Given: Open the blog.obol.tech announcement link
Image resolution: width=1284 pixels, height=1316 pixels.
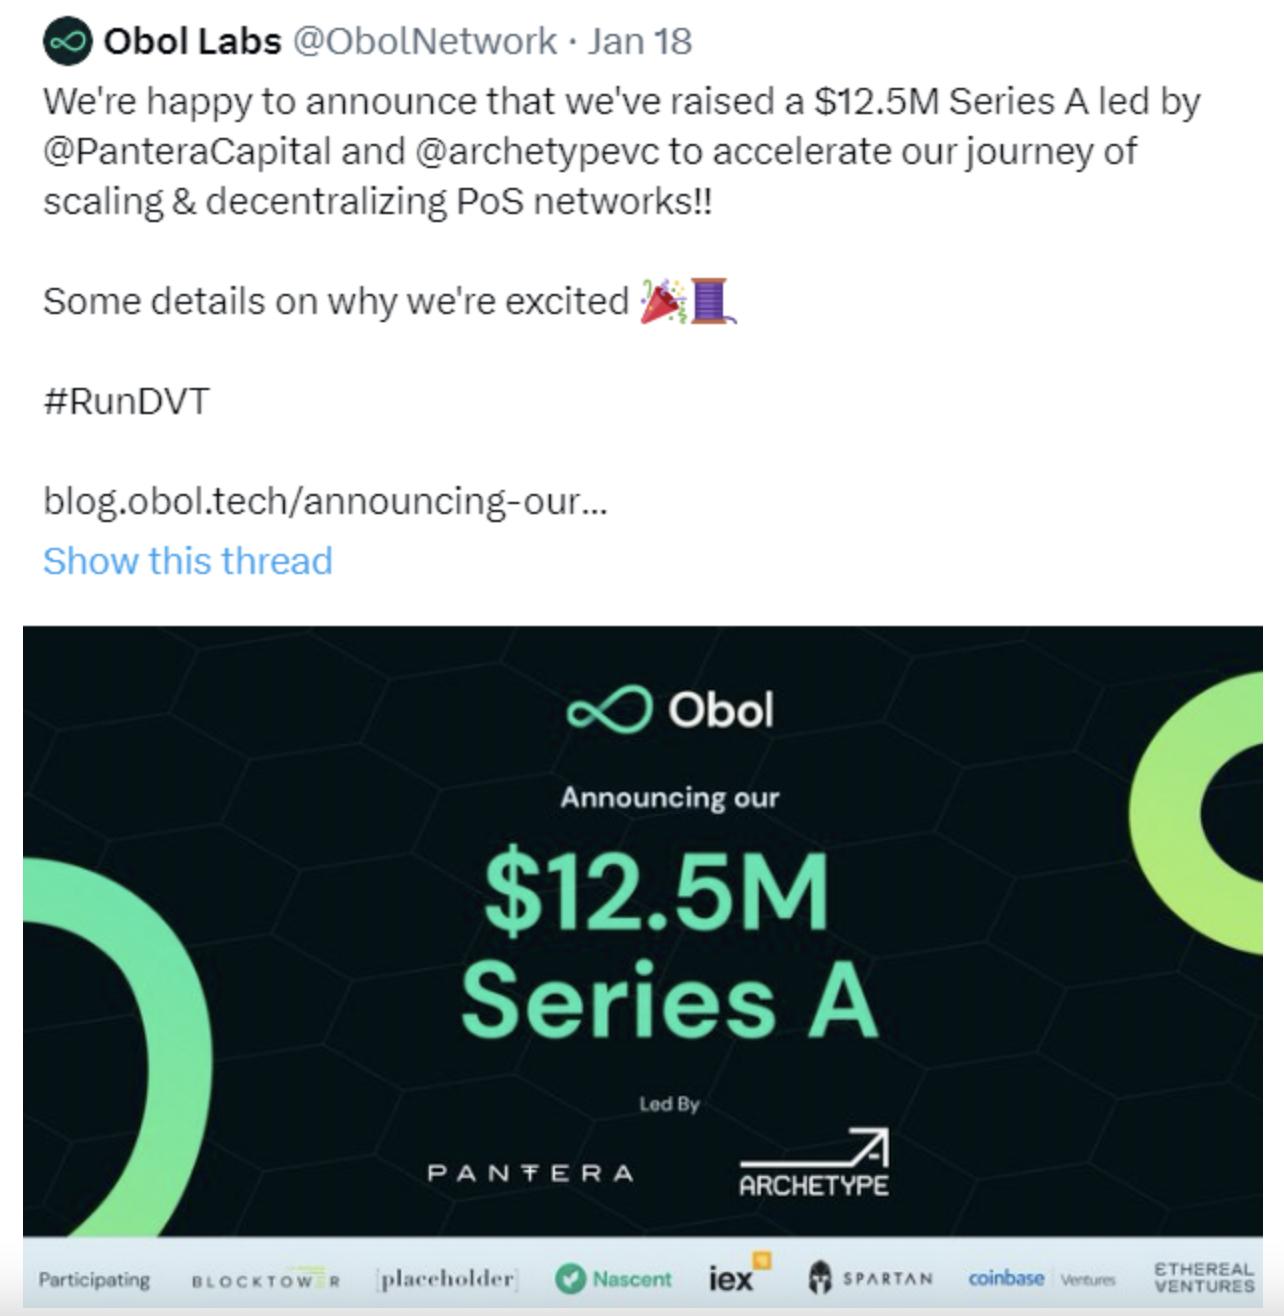Looking at the screenshot, I should pyautogui.click(x=324, y=501).
